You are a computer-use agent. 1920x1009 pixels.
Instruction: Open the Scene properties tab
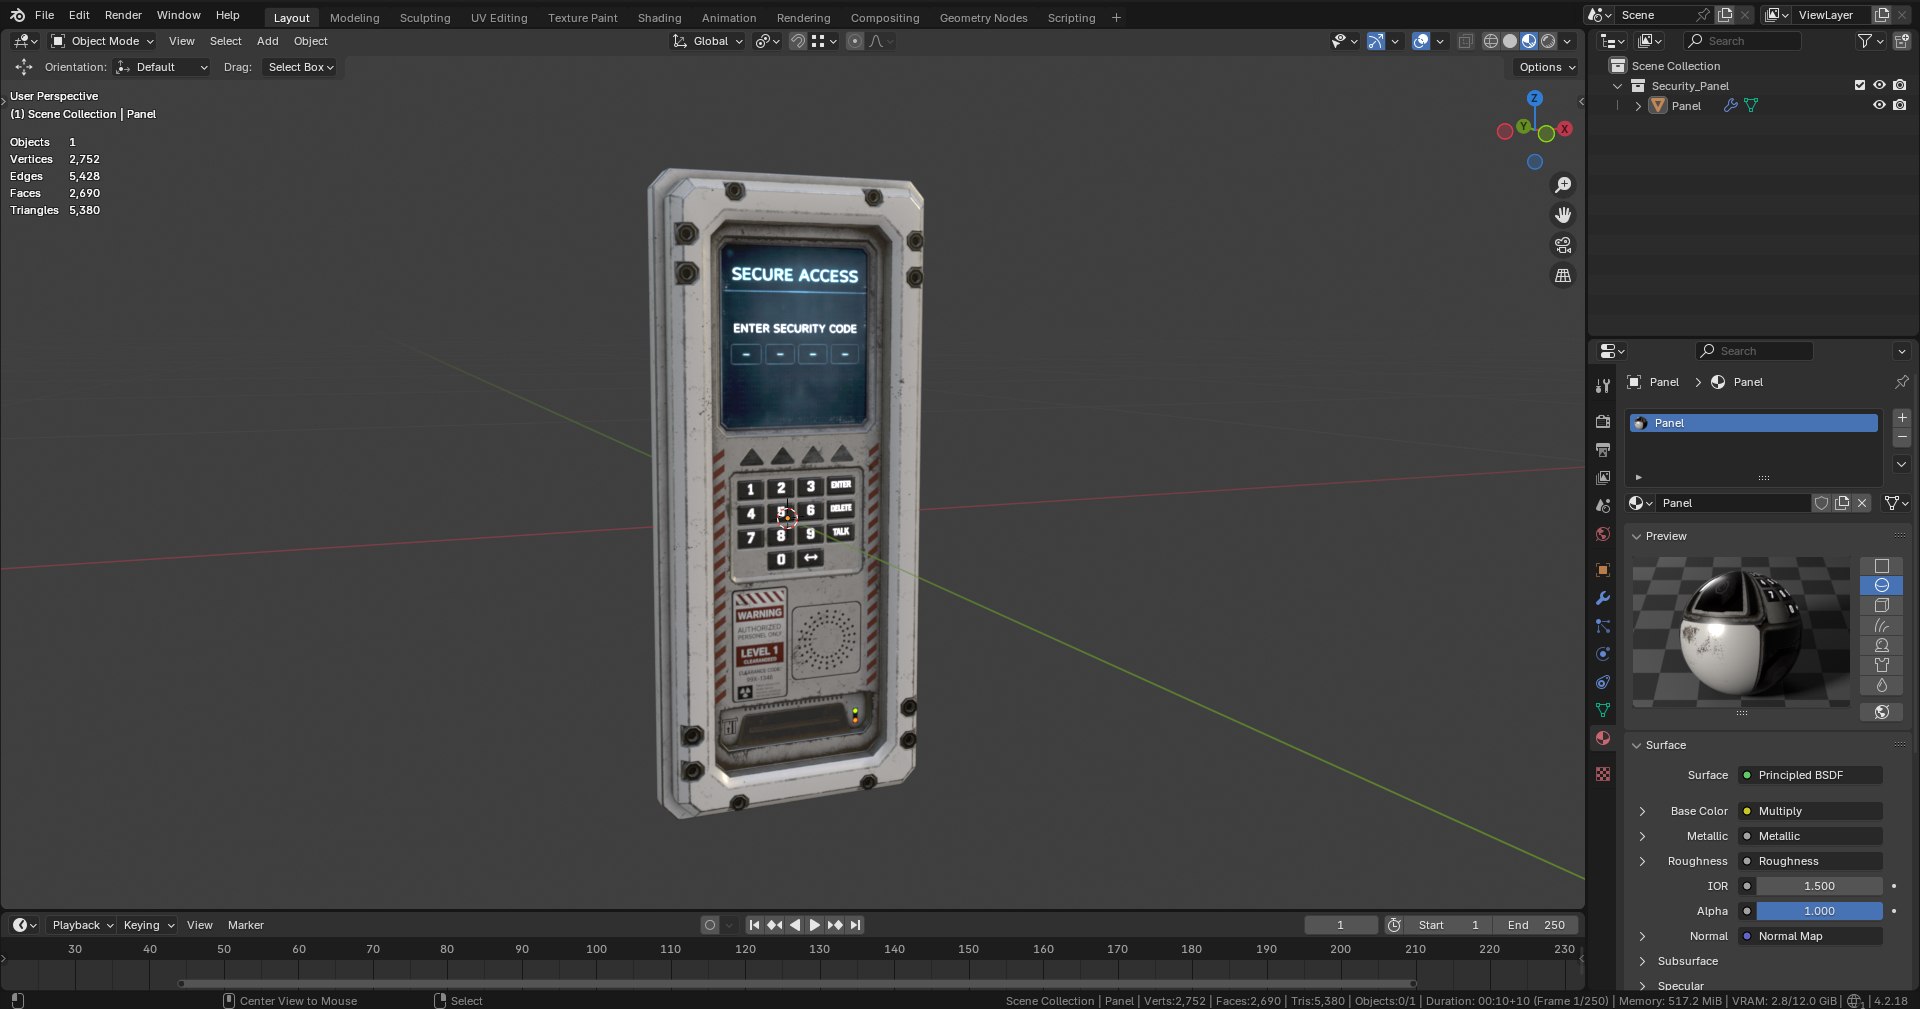coord(1603,506)
